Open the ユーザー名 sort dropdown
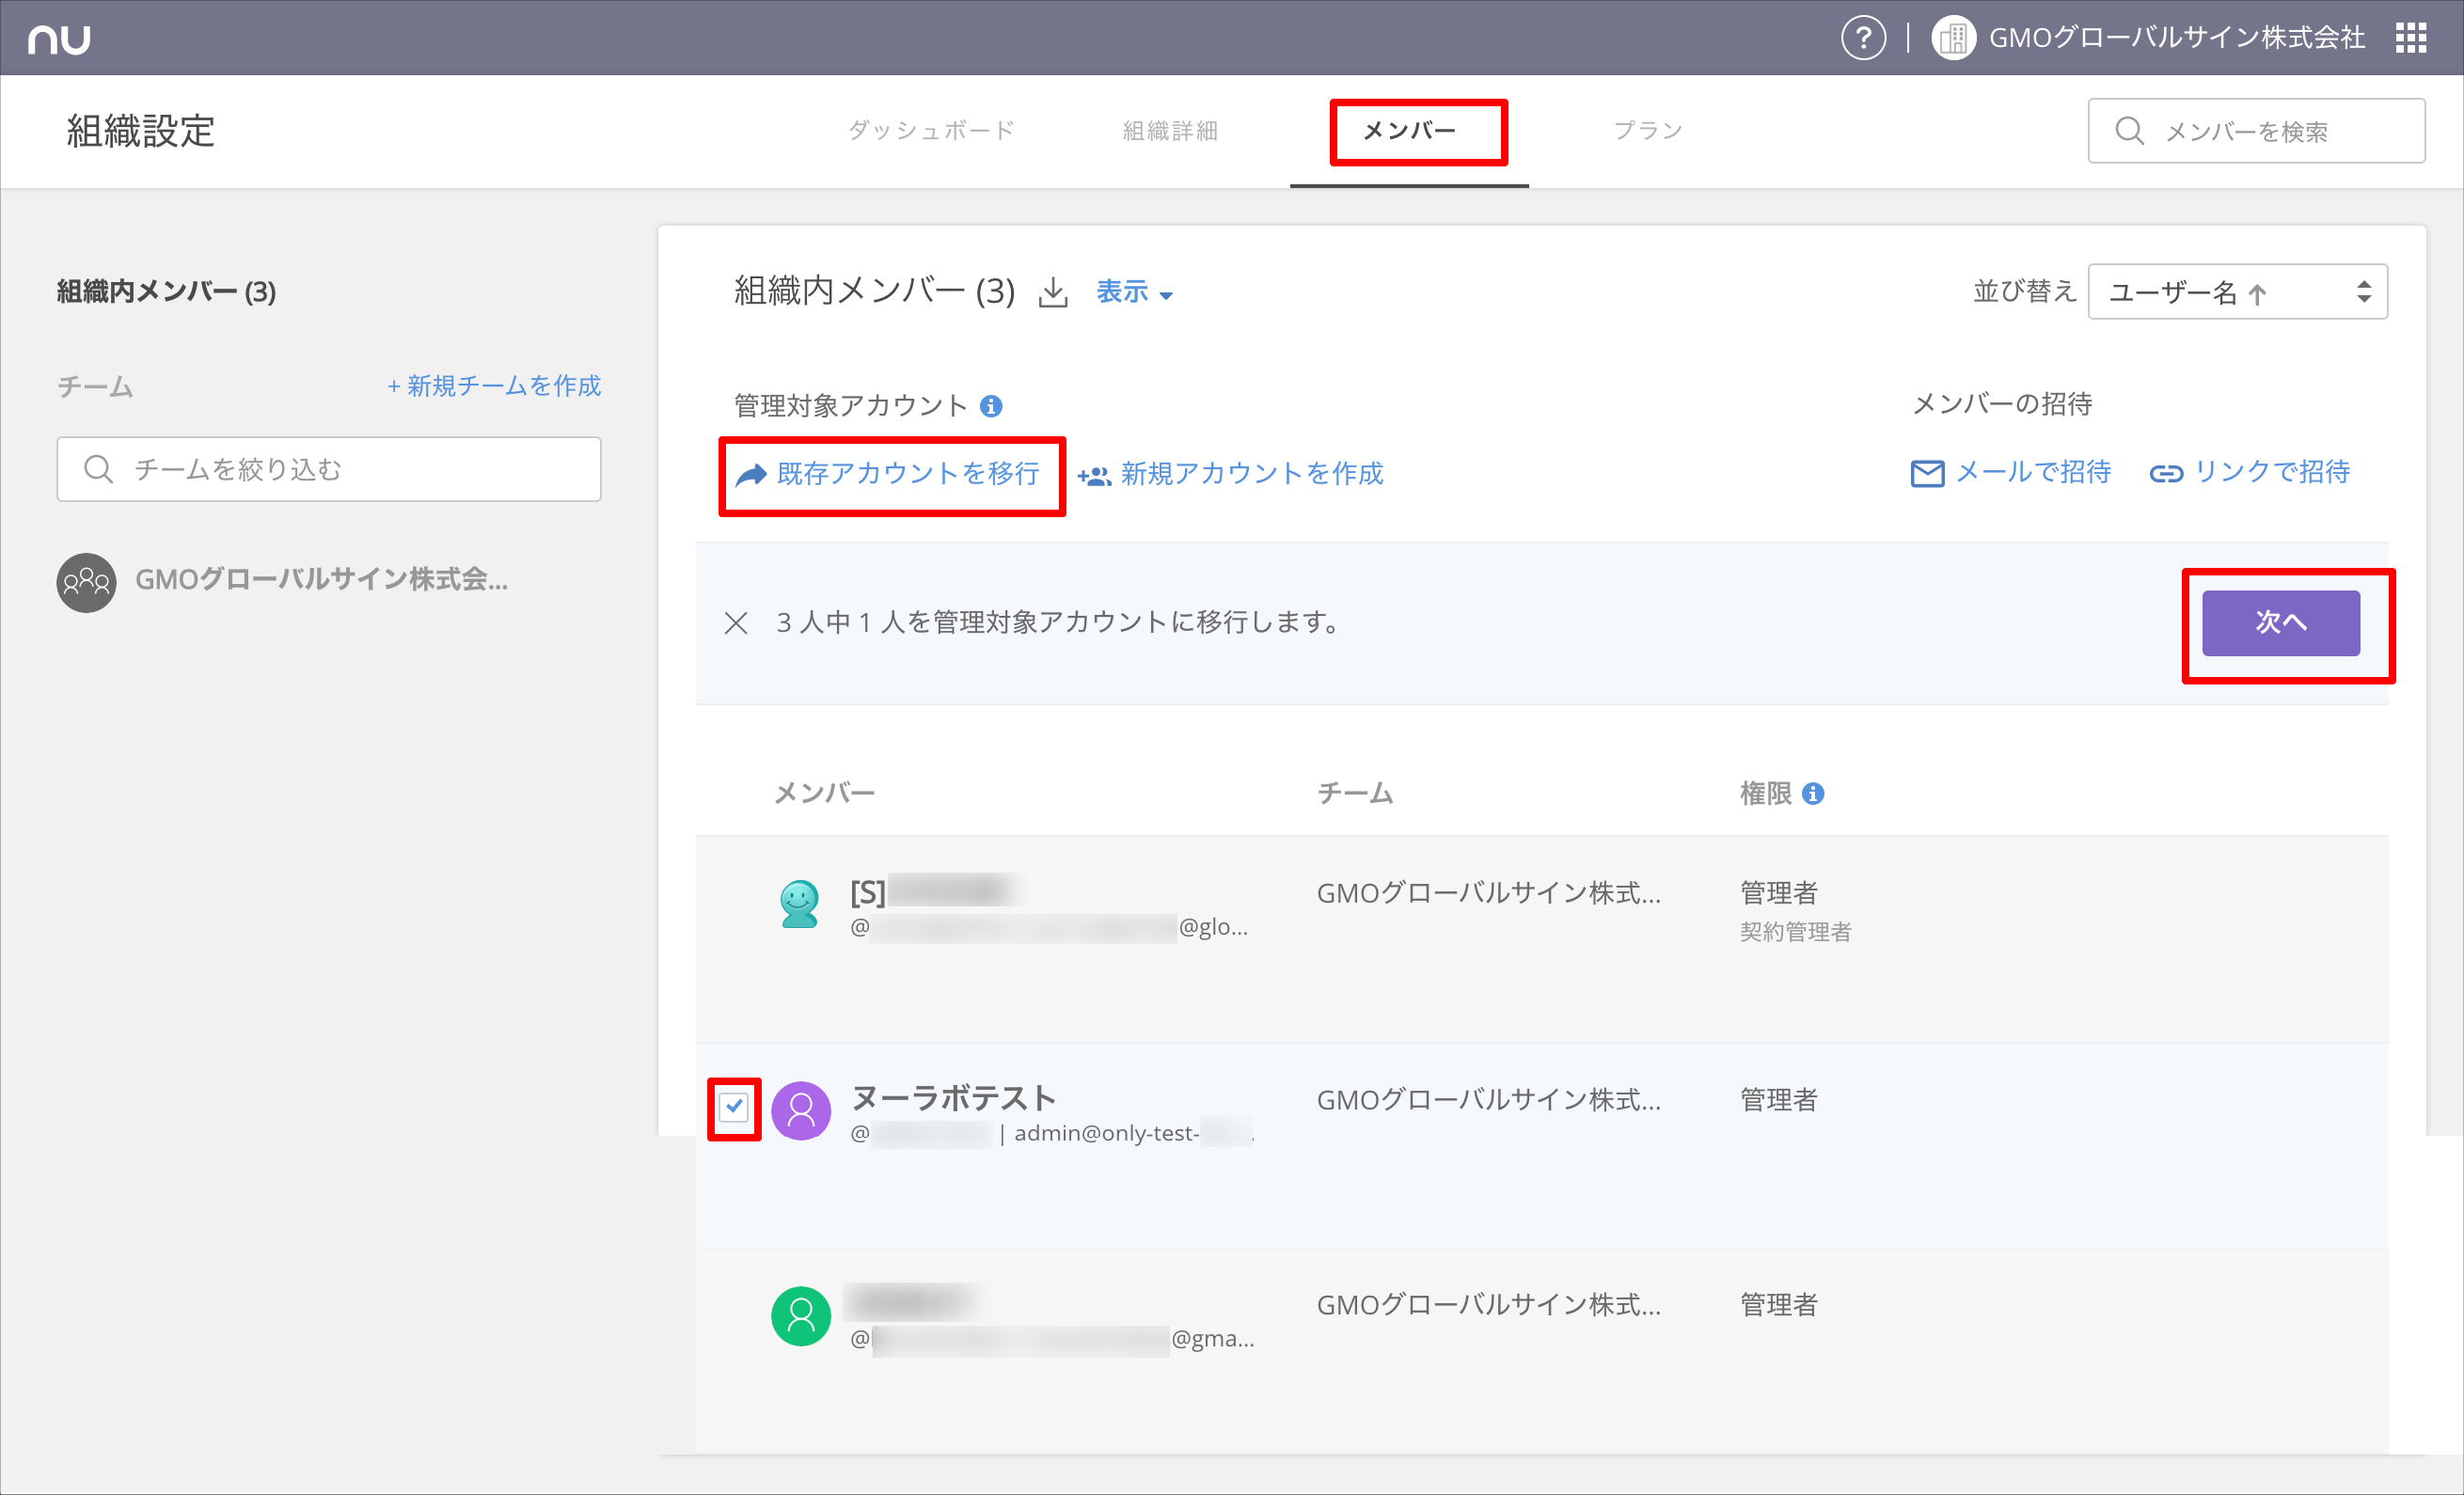 point(2237,292)
